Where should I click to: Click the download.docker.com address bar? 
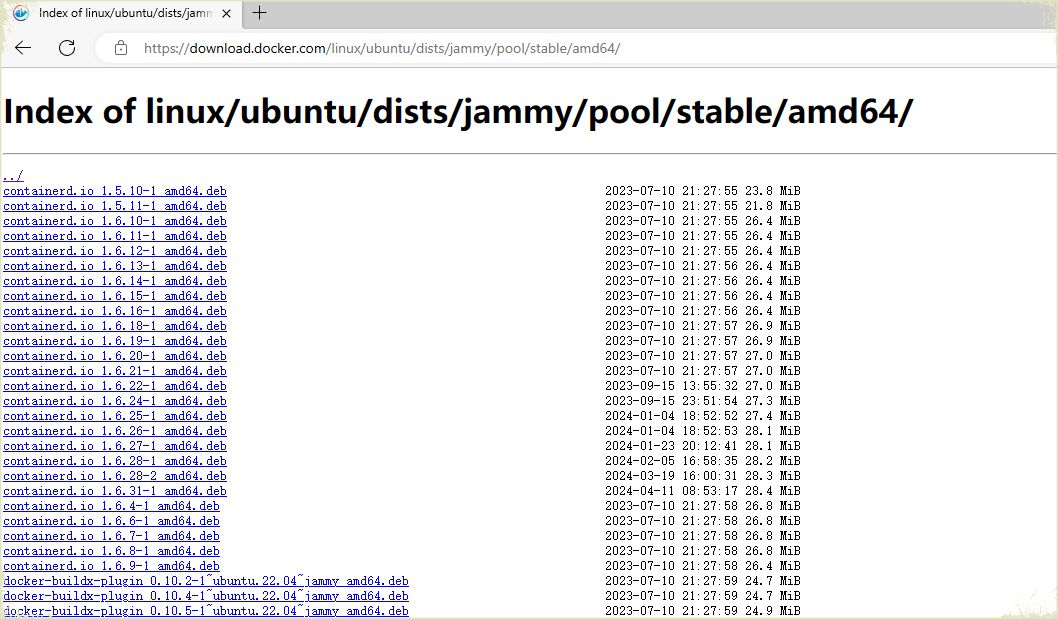pos(380,48)
